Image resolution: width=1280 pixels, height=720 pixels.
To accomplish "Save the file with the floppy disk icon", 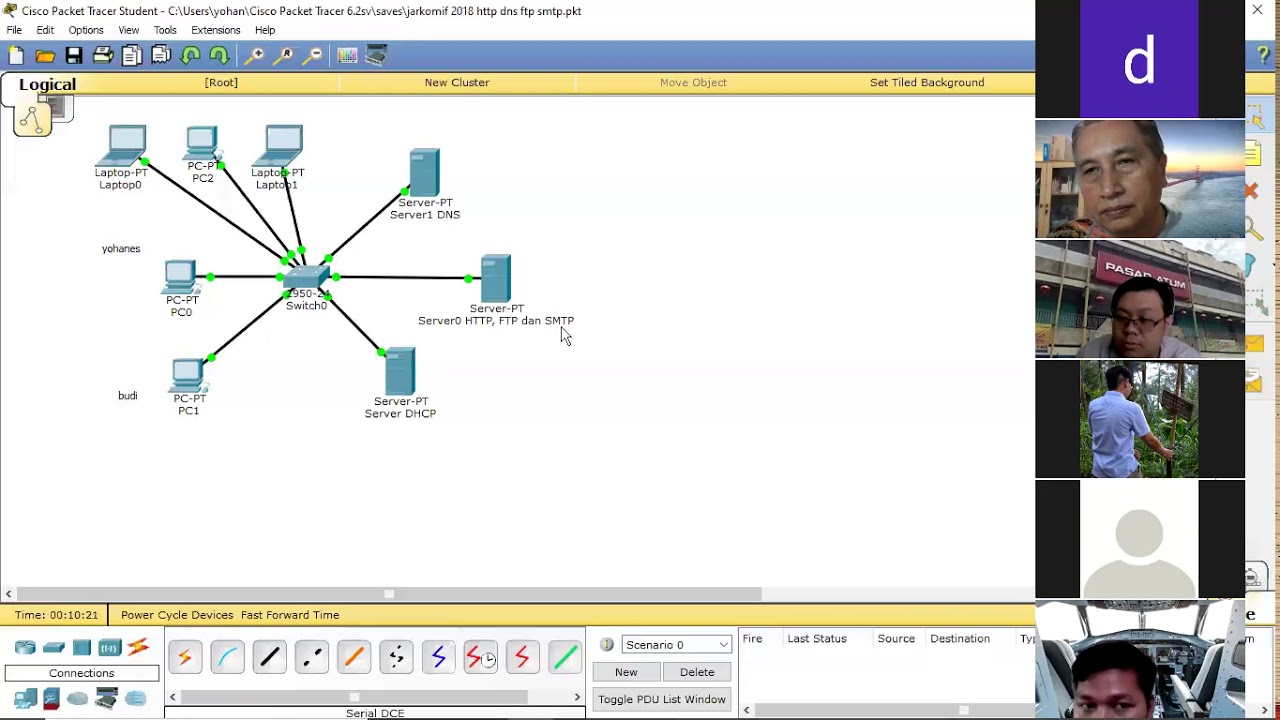I will coord(74,56).
